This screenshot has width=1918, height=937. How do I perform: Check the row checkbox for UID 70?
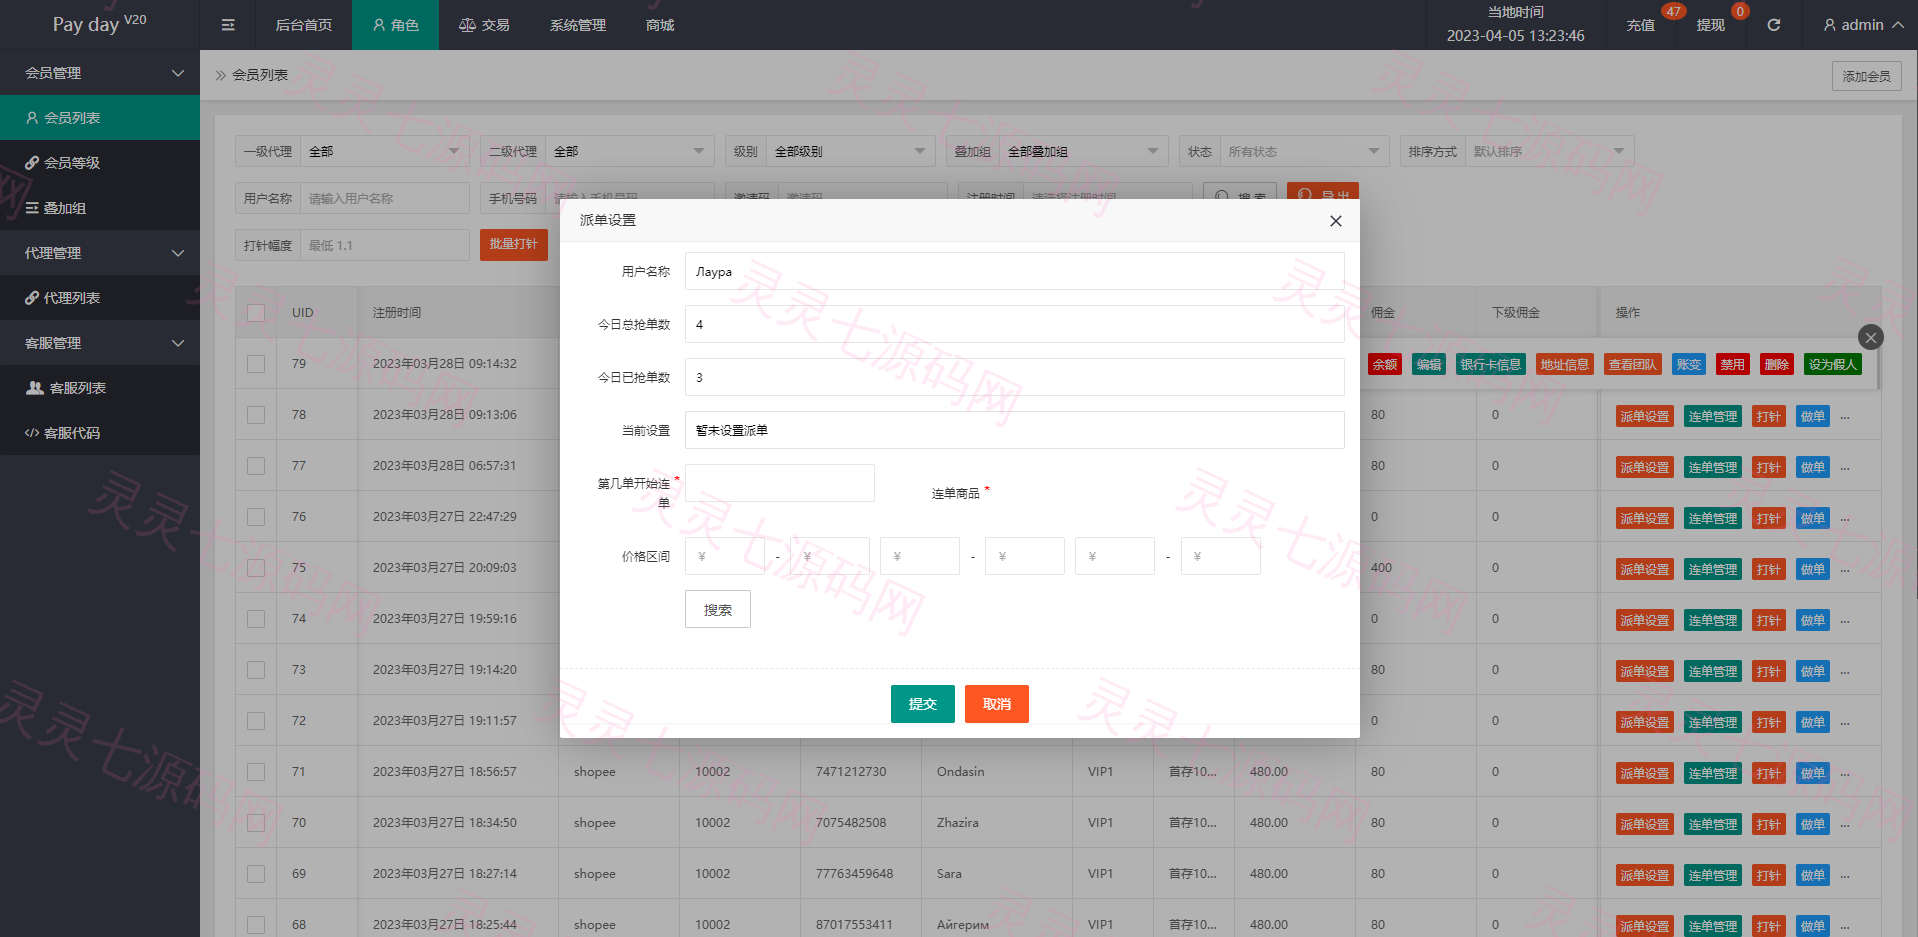[256, 823]
